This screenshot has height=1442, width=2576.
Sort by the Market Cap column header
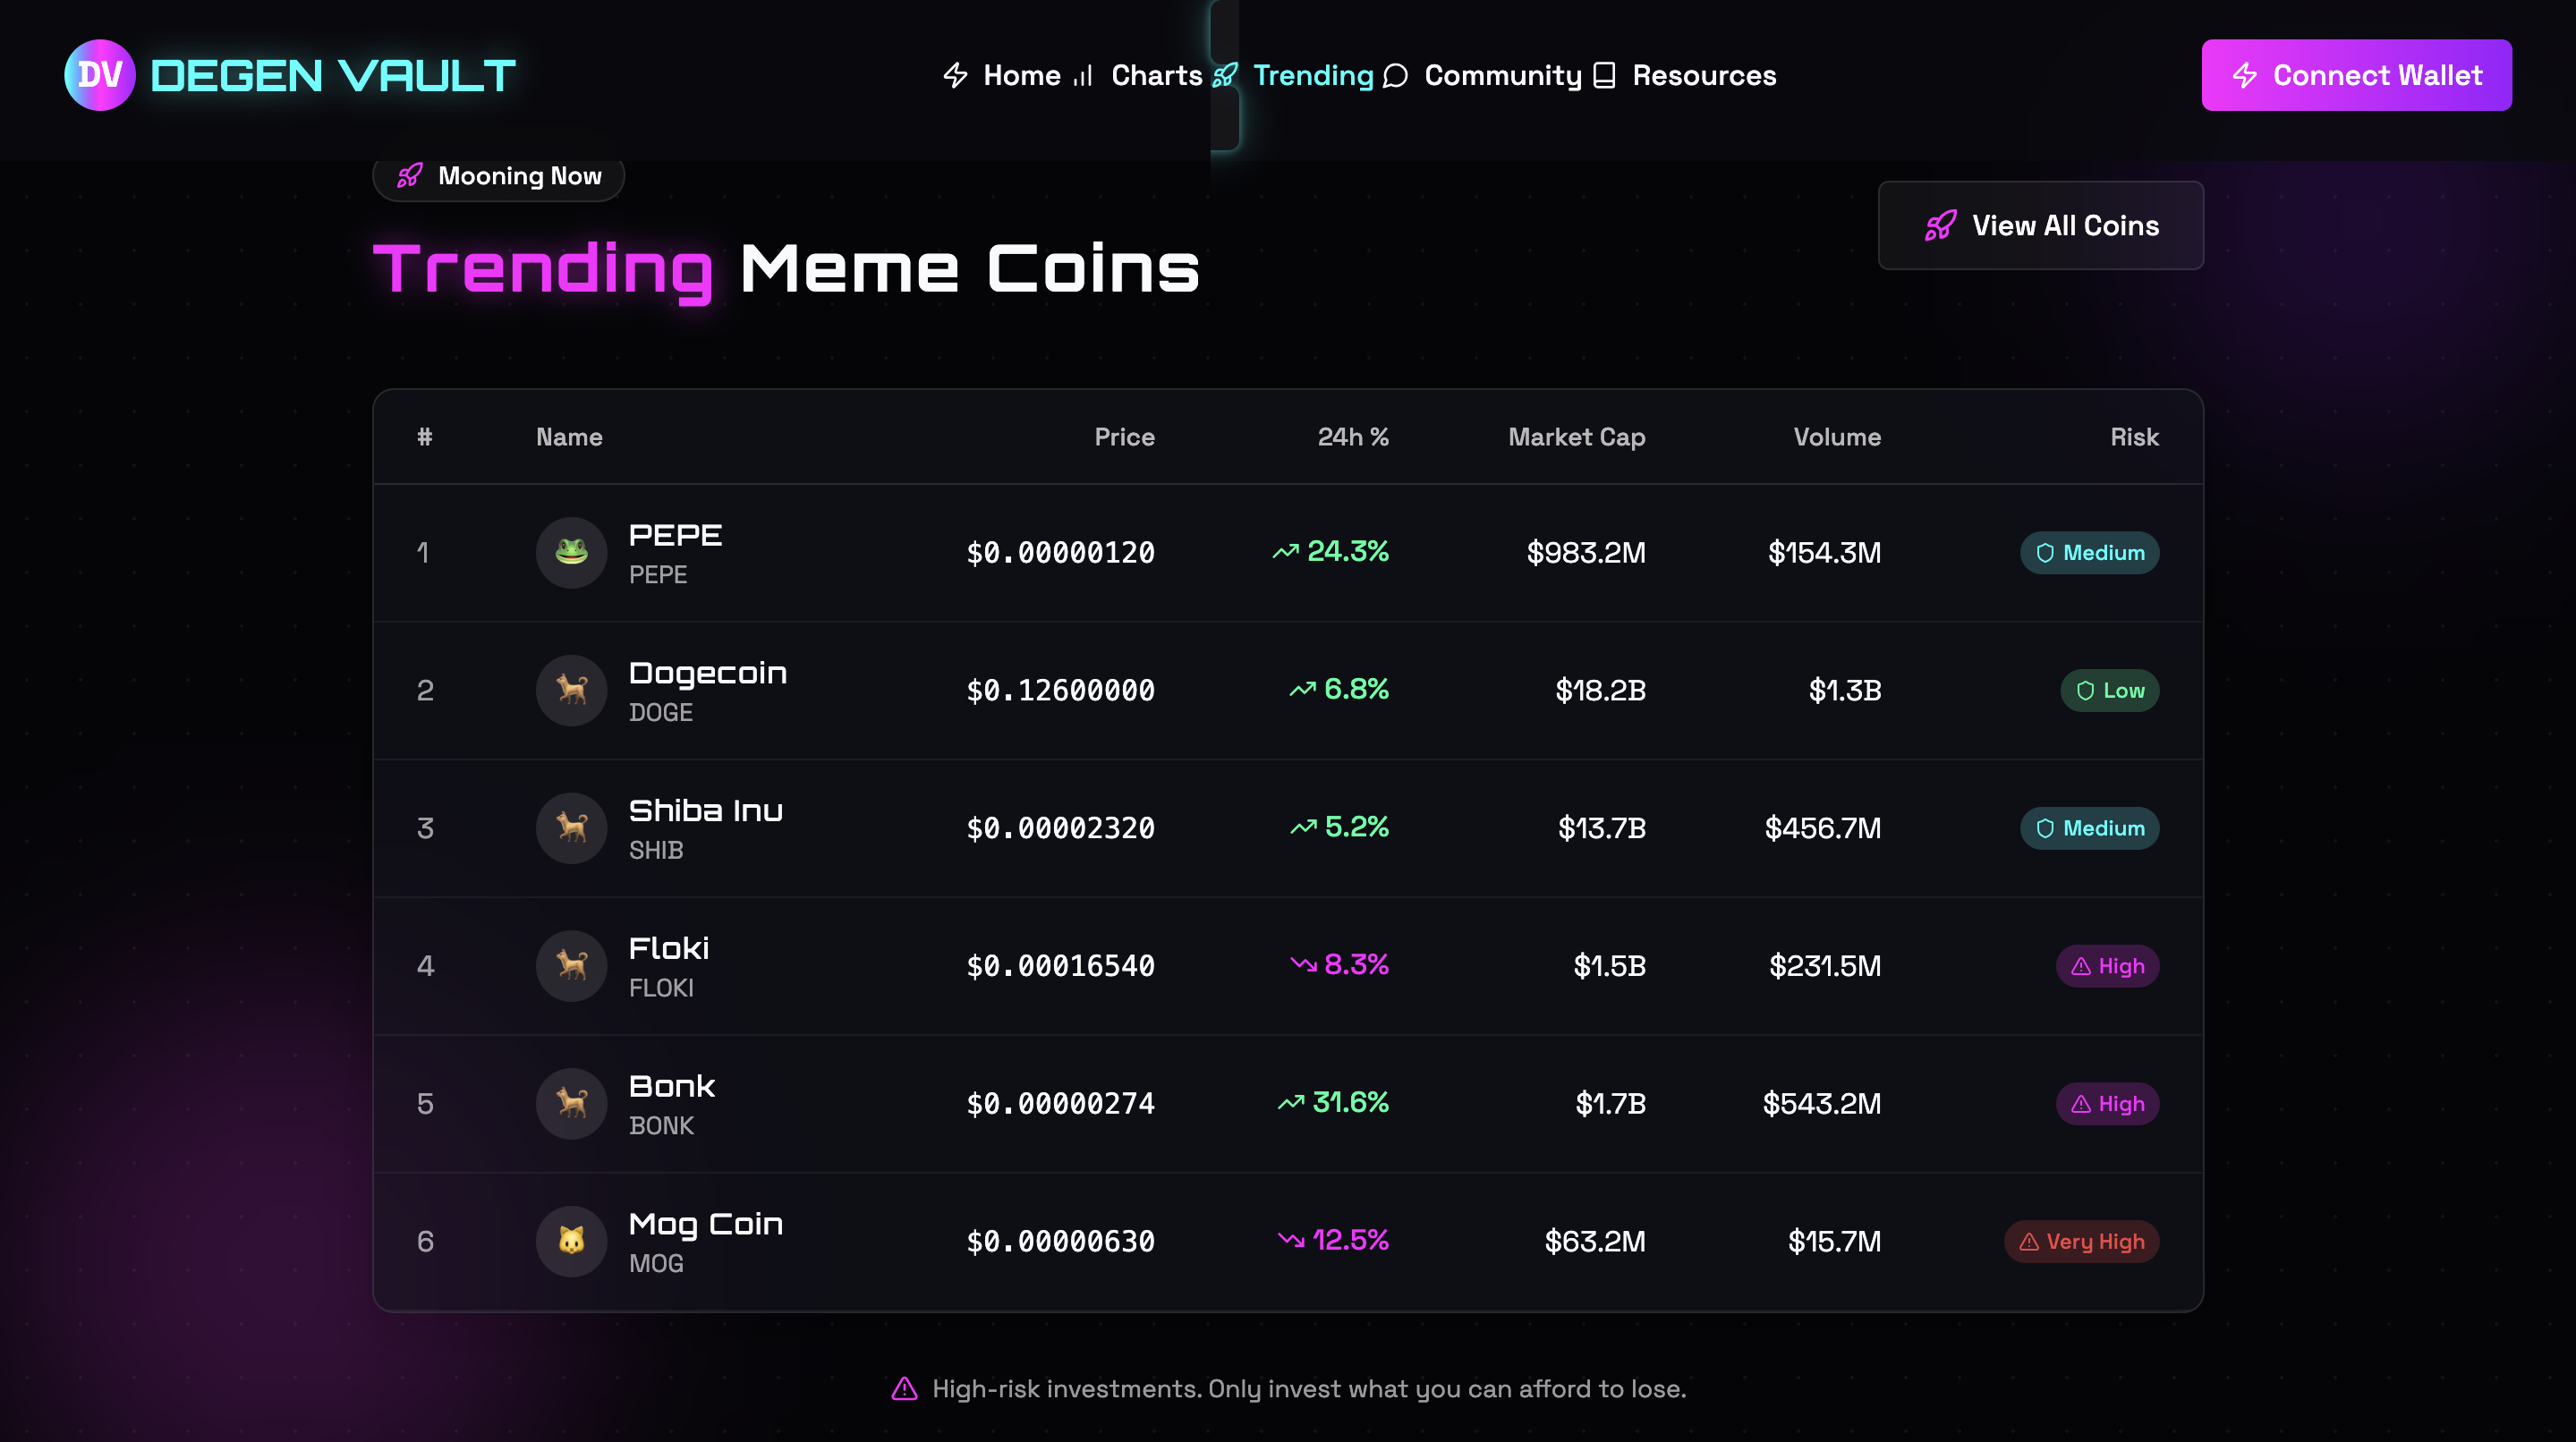tap(1576, 437)
